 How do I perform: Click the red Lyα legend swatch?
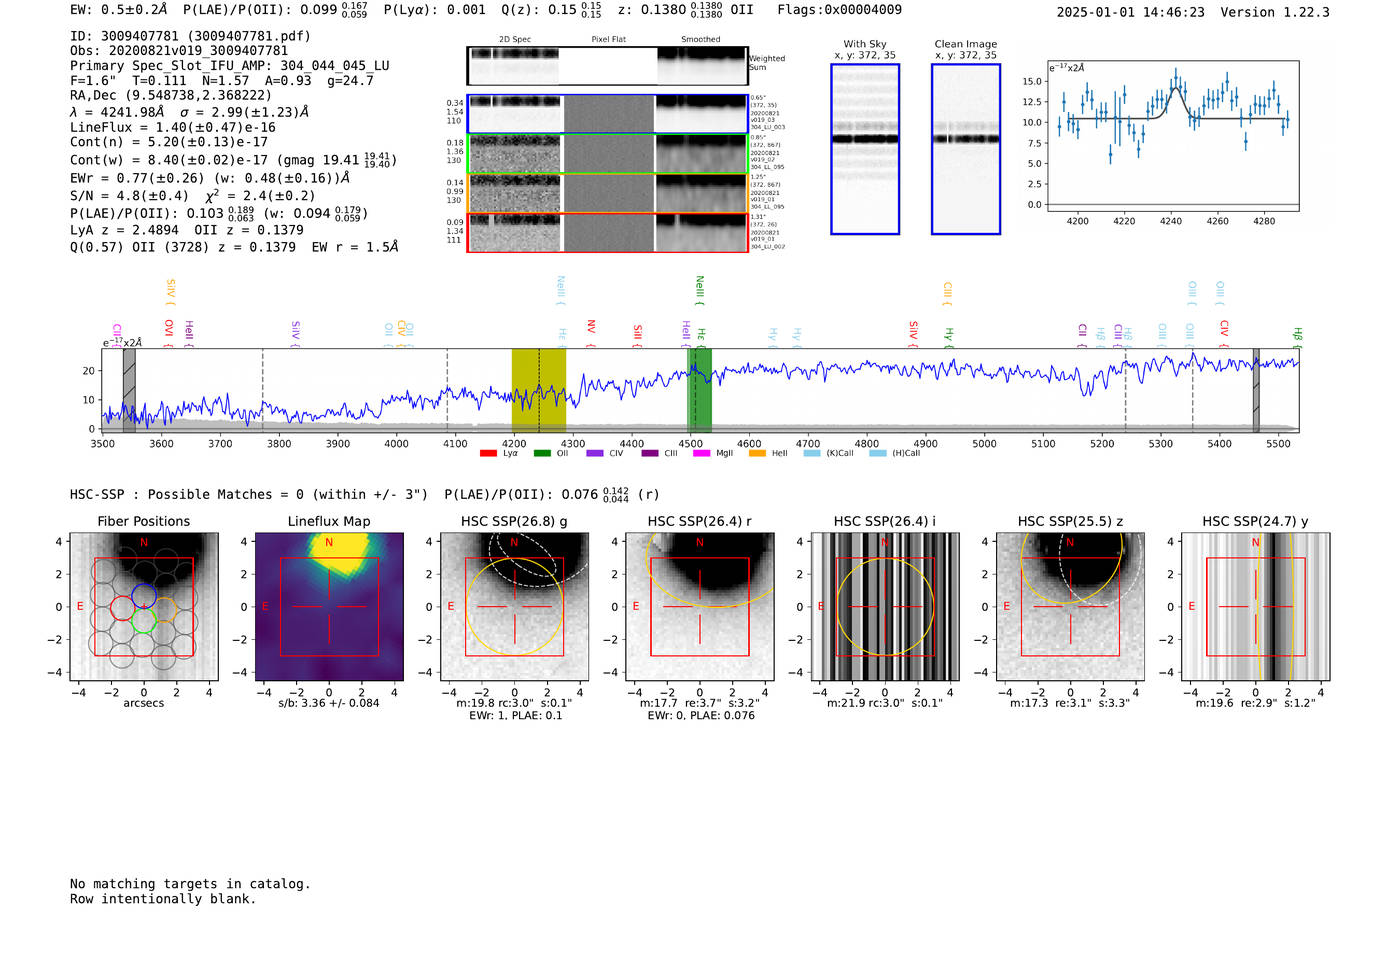pyautogui.click(x=488, y=453)
